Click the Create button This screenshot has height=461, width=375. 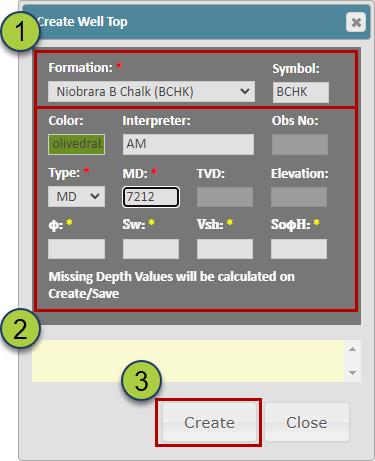point(209,422)
